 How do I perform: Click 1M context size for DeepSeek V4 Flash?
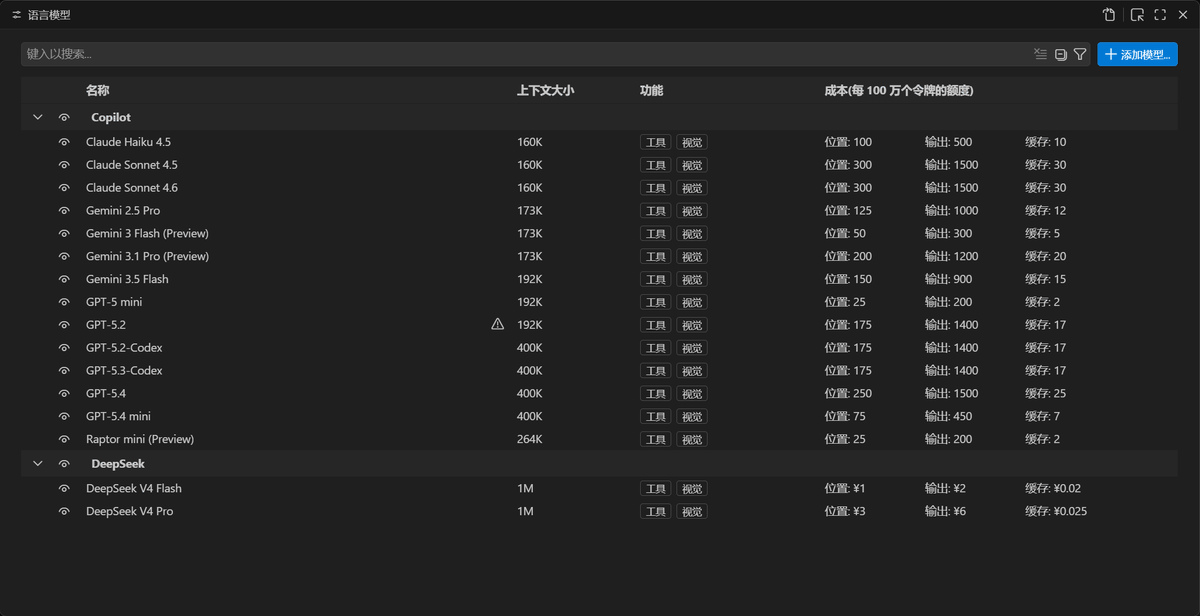click(x=525, y=488)
